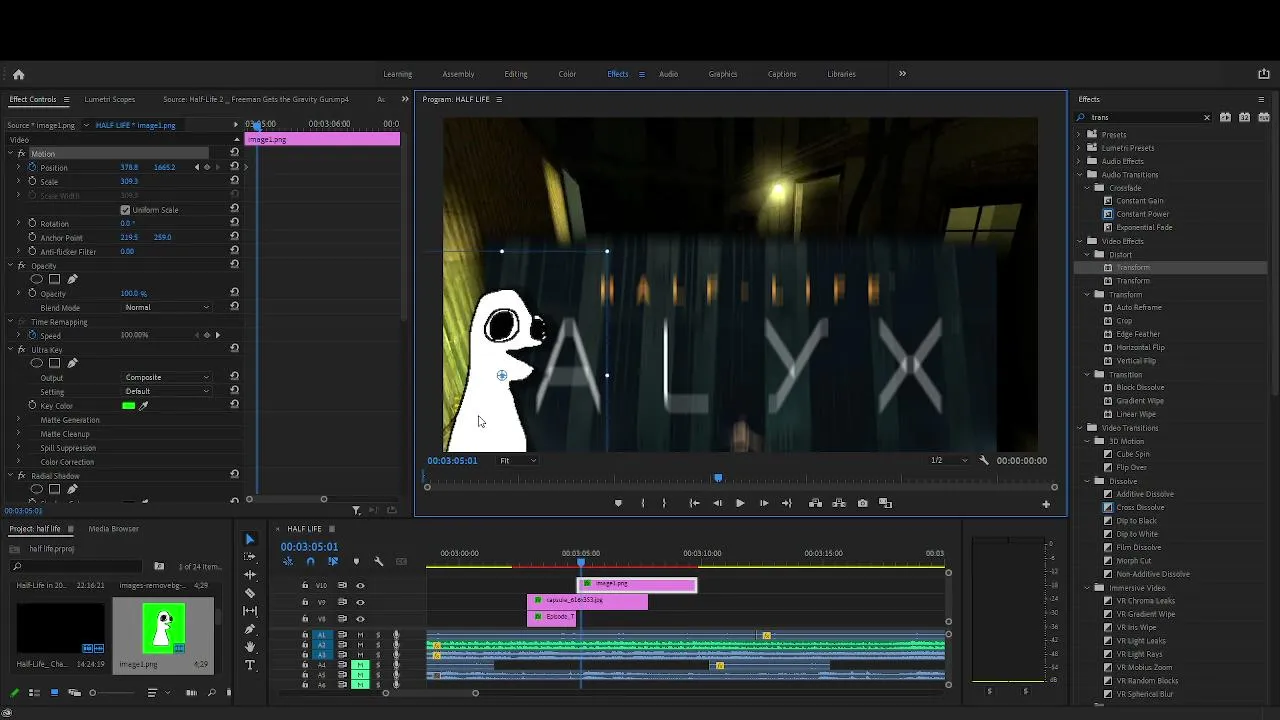The width and height of the screenshot is (1280, 720).
Task: Filter effects by Accelerated Effects icon
Action: pos(1225,118)
